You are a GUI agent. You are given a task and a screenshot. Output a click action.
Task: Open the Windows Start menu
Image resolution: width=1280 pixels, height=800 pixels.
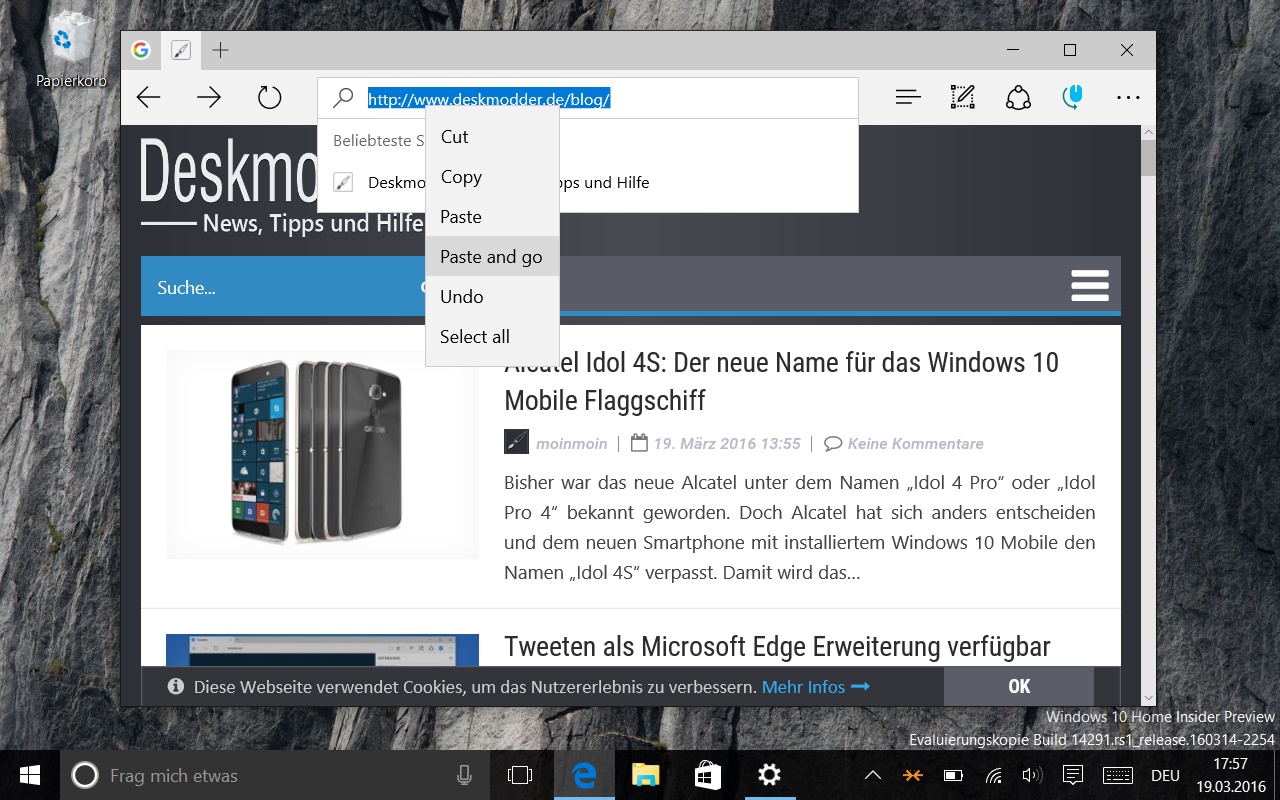pos(29,775)
